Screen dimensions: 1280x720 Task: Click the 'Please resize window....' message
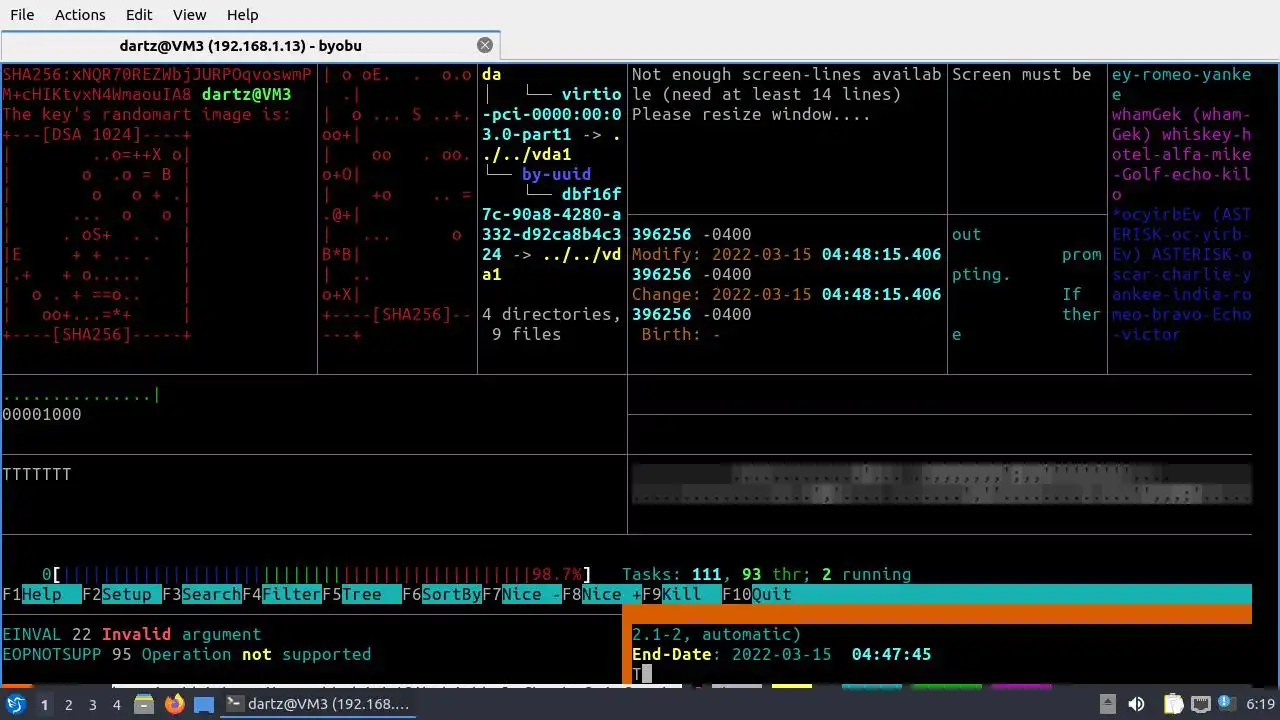752,114
